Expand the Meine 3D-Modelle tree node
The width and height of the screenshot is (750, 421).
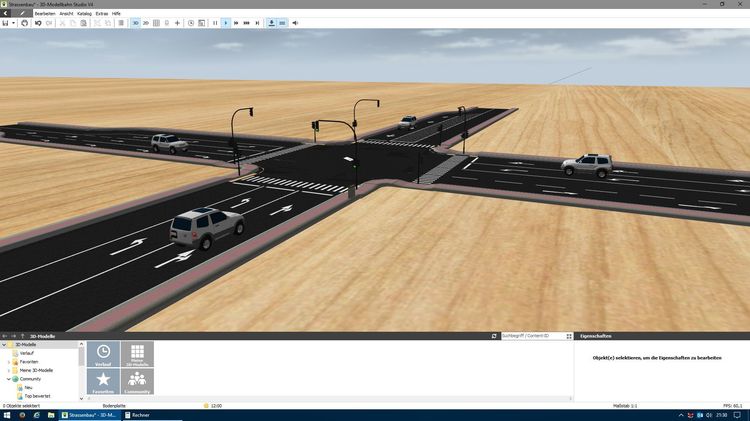click(9, 370)
